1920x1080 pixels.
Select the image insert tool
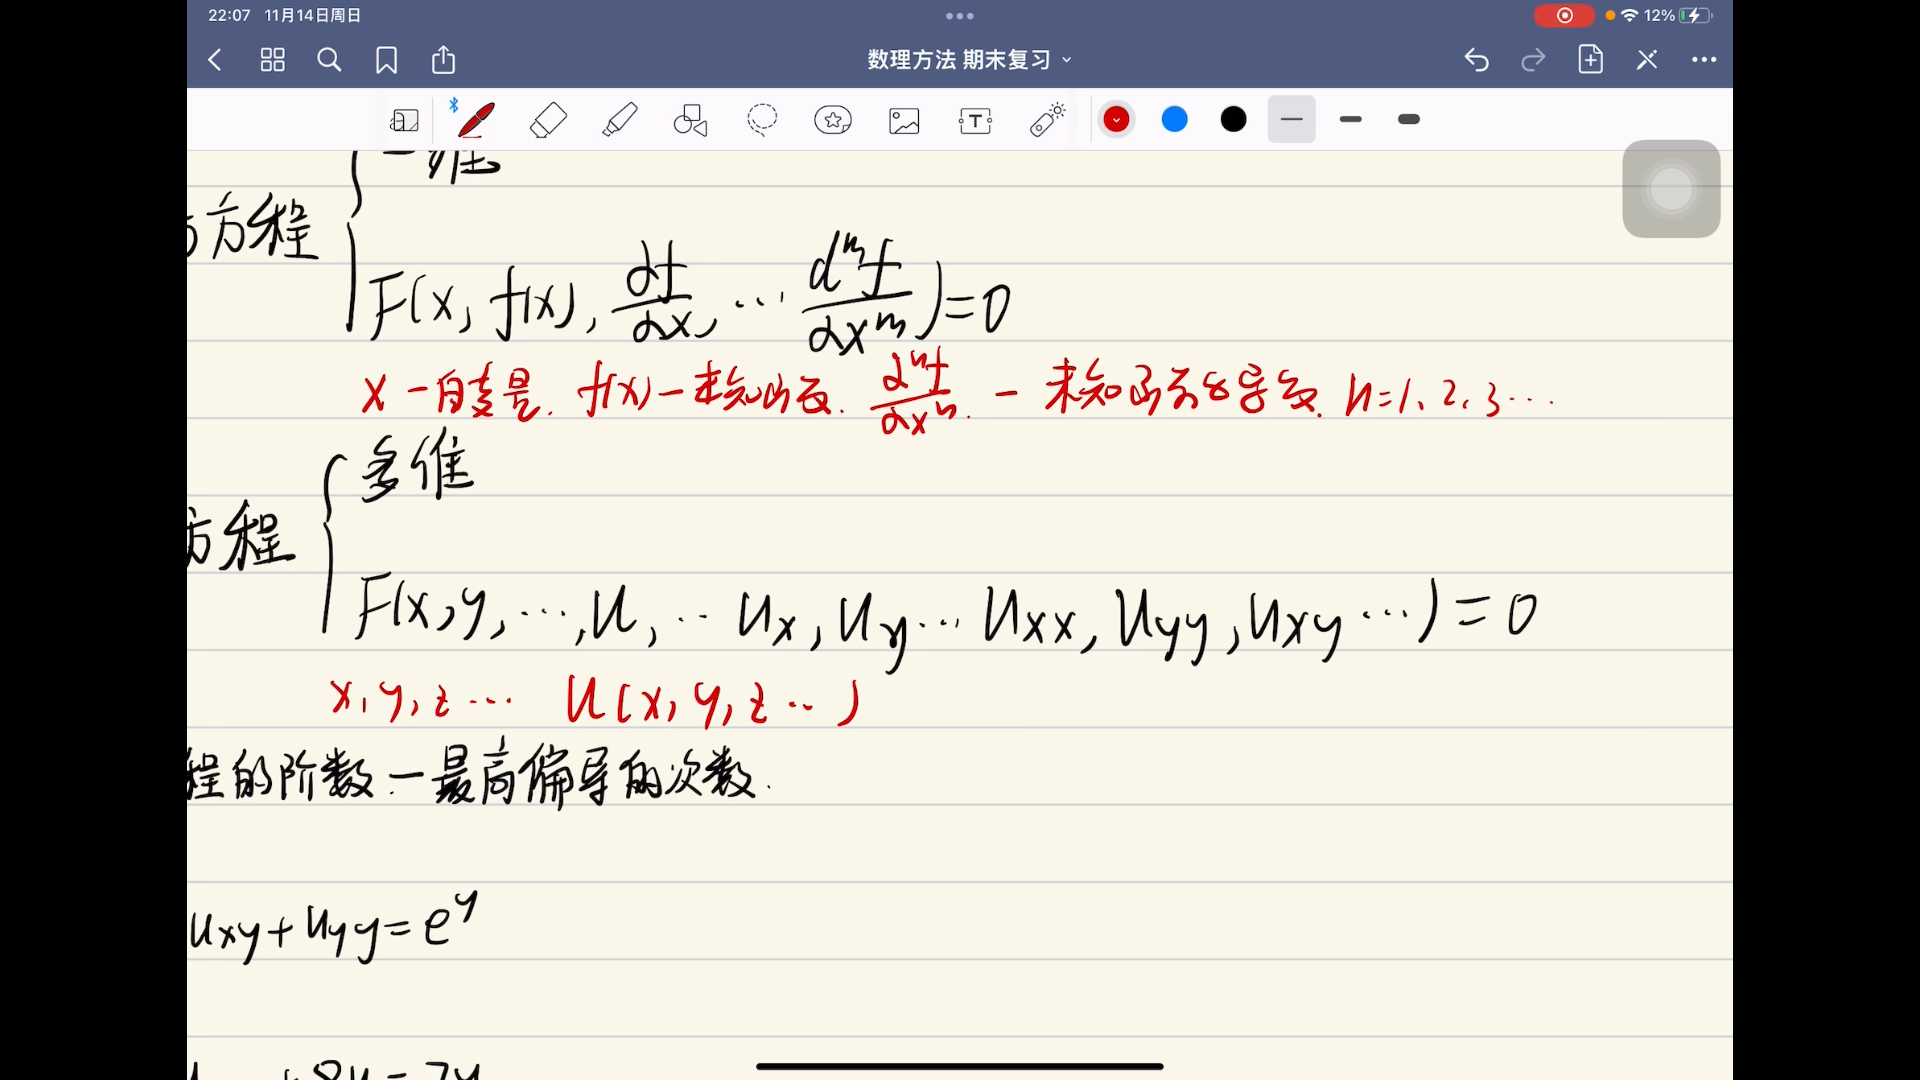click(x=903, y=119)
